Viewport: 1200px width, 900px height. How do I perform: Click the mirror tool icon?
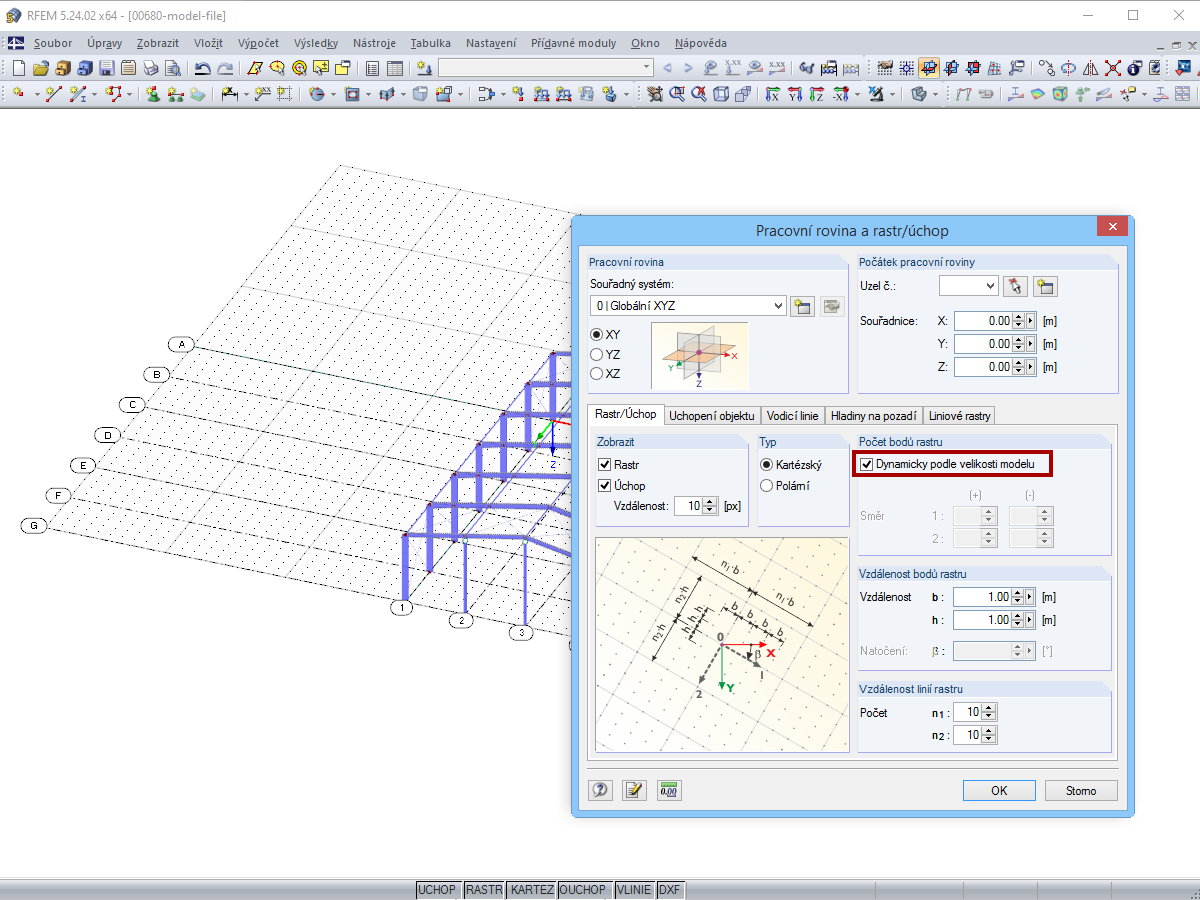tap(1090, 68)
